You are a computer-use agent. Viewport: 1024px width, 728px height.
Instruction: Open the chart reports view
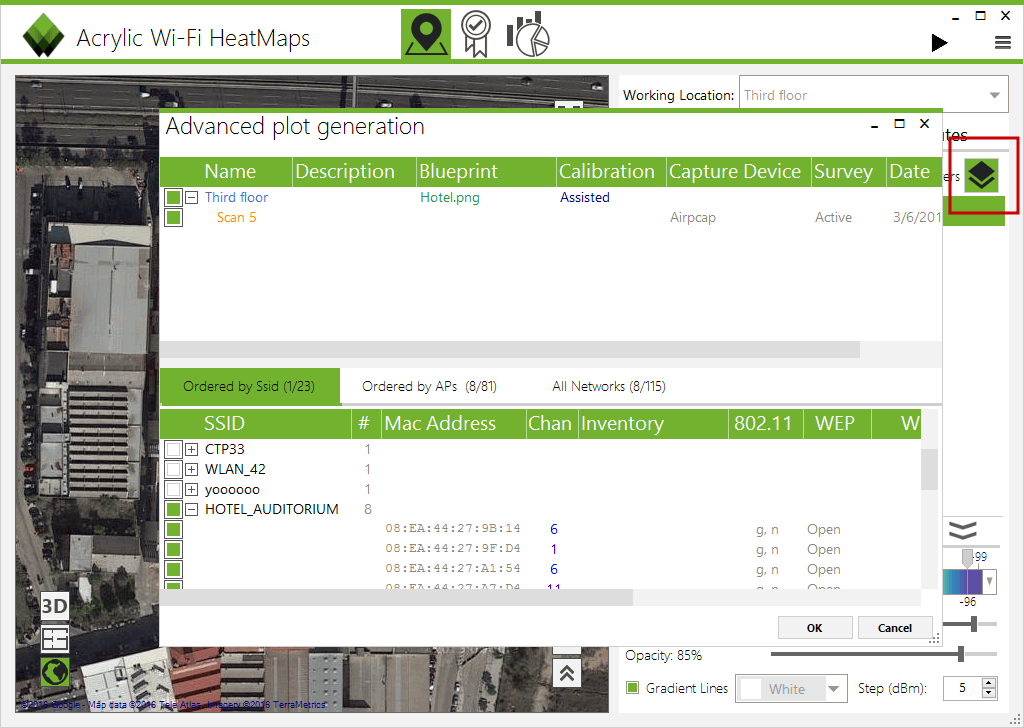pos(528,34)
